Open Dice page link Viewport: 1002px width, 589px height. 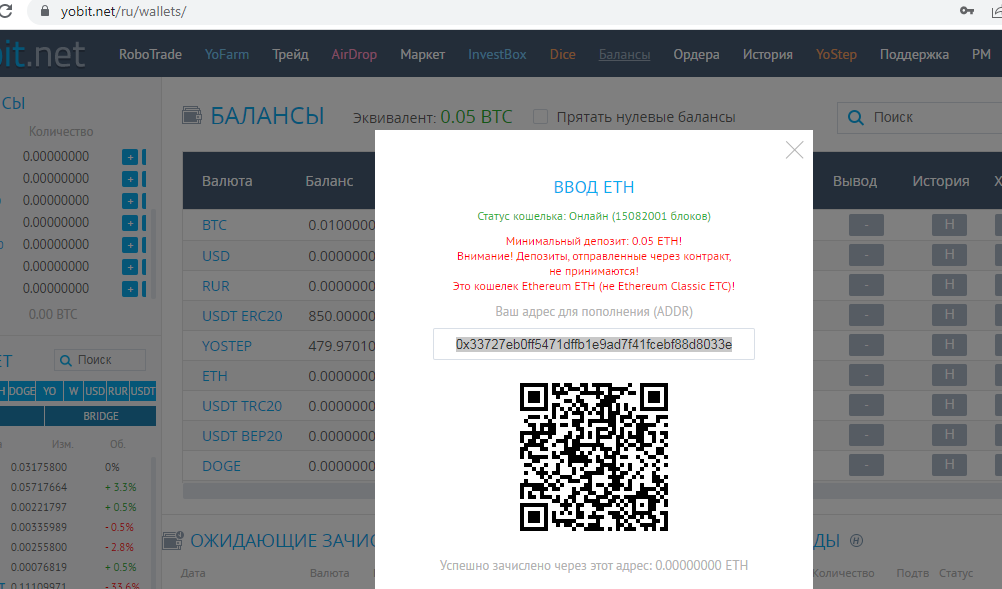(562, 54)
